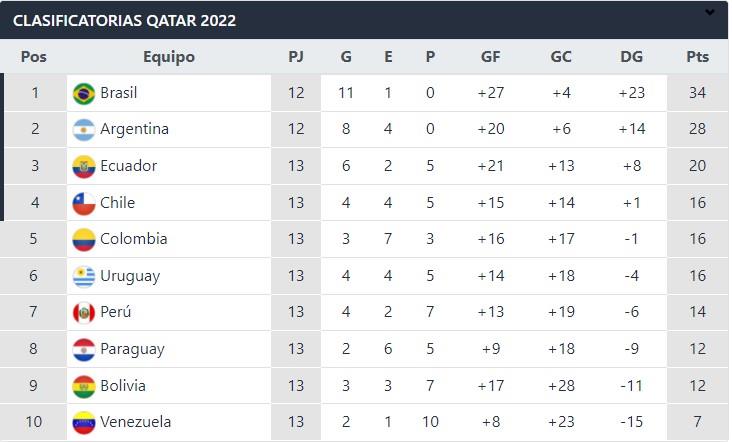Collapse the Clasificatorias Qatar 2022 panel chevron
The width and height of the screenshot is (732, 442).
pos(710,14)
